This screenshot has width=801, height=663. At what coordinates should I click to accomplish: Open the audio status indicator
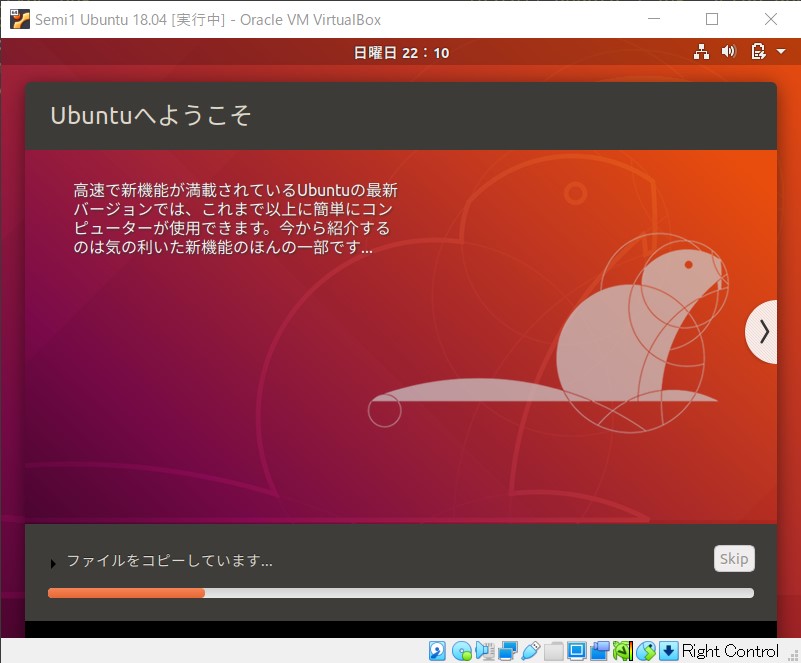(x=485, y=651)
